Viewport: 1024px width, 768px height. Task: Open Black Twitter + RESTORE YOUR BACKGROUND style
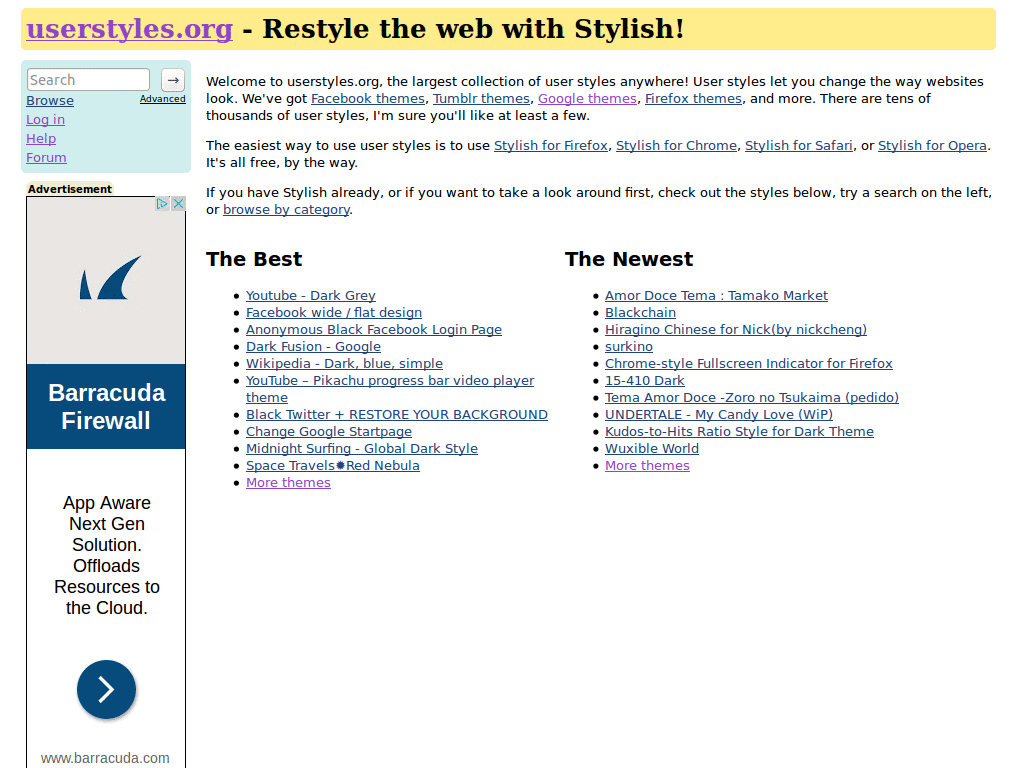(396, 415)
